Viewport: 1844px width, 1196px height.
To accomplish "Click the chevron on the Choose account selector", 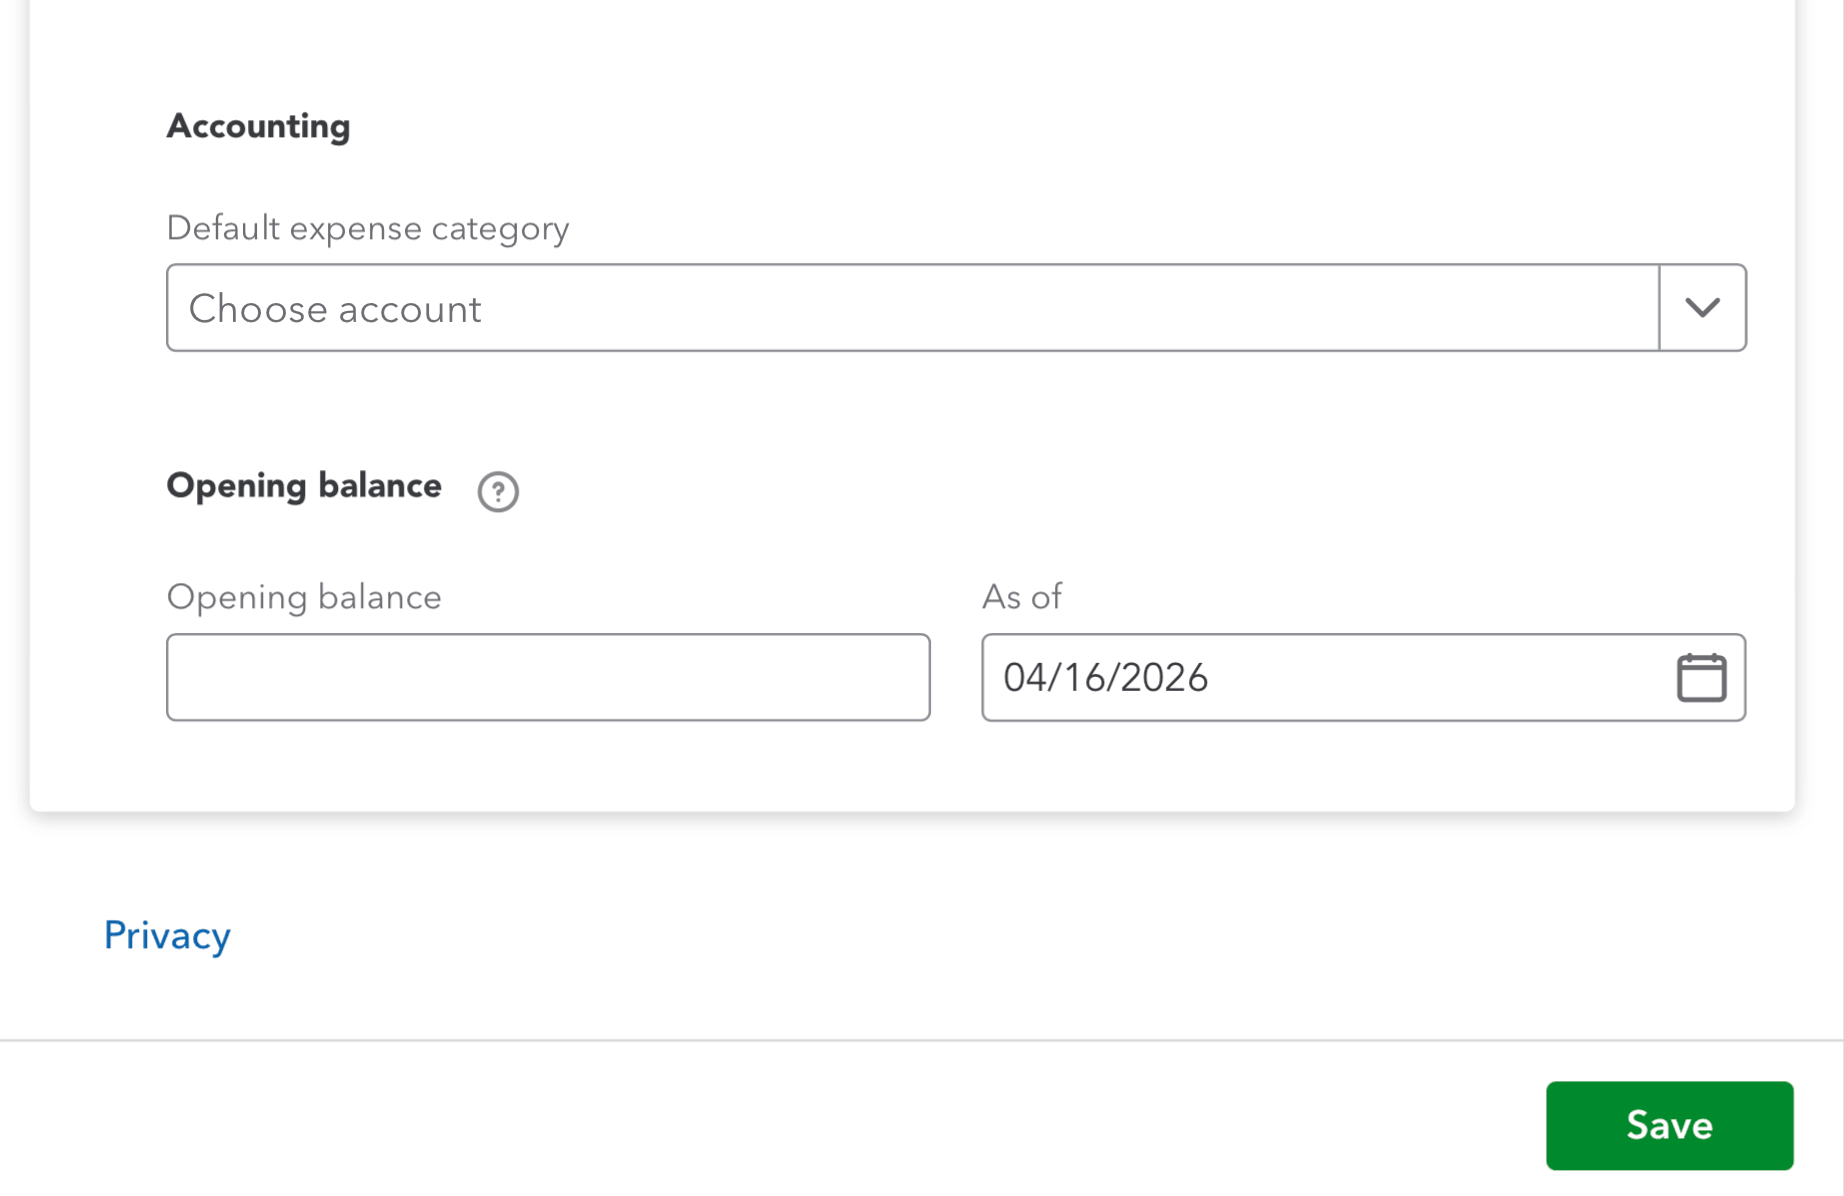I will (x=1702, y=307).
